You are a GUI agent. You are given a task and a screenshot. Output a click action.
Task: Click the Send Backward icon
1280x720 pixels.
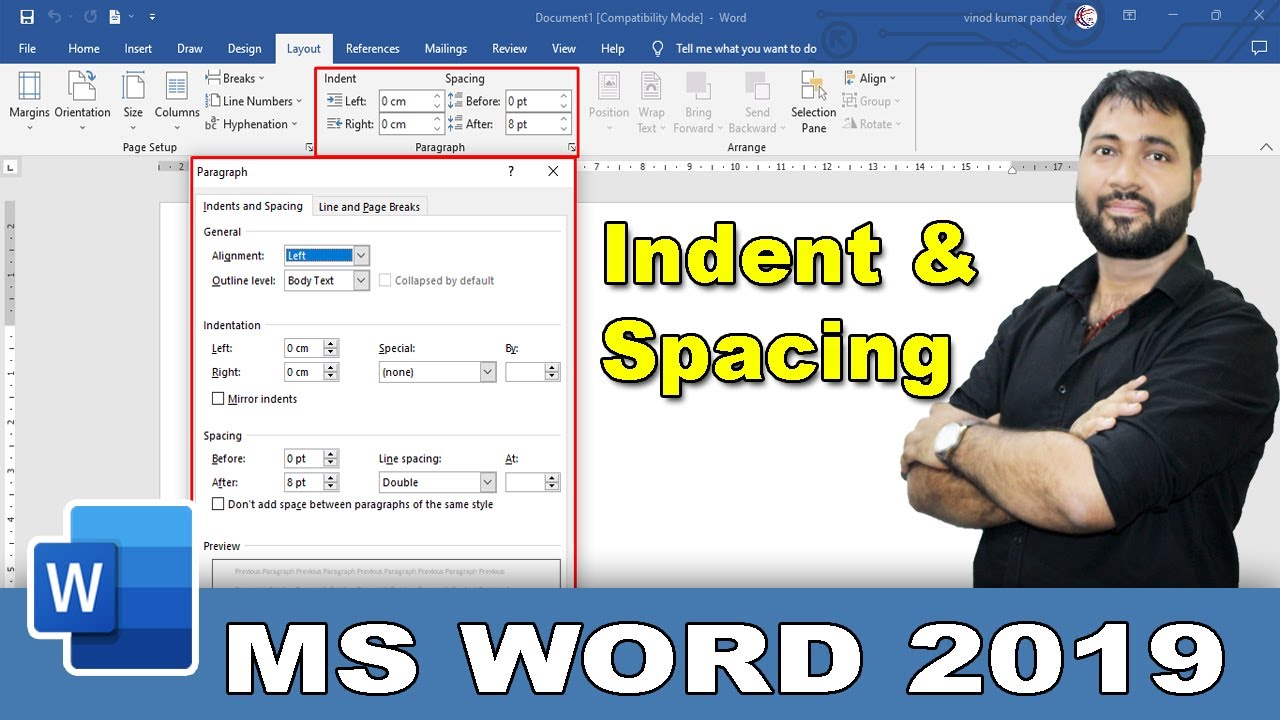pos(757,102)
